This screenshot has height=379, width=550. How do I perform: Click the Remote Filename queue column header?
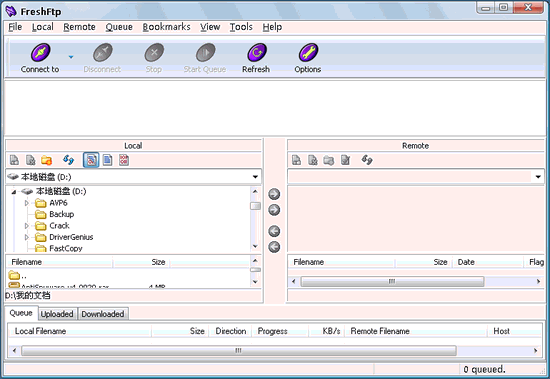[416, 331]
